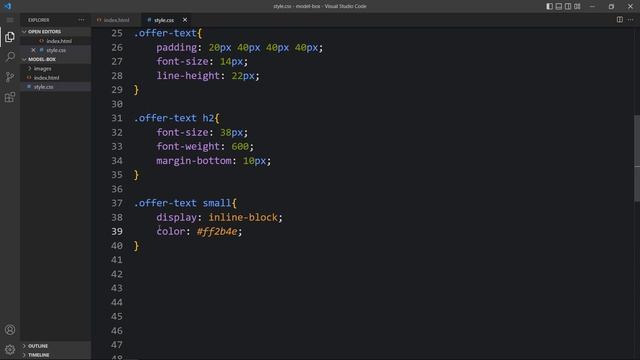
Task: Collapse the MODEL-BOX folder section
Action: point(56,59)
